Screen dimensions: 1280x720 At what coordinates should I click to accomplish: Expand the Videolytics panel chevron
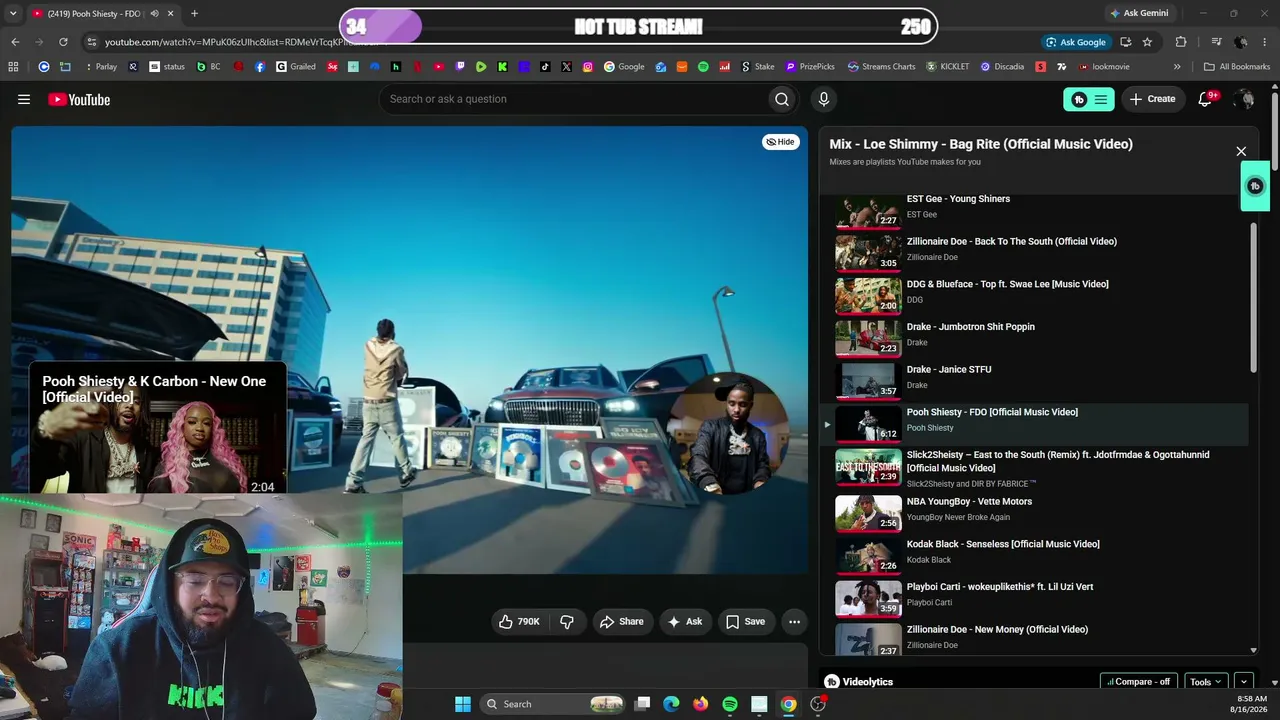[x=1244, y=682]
